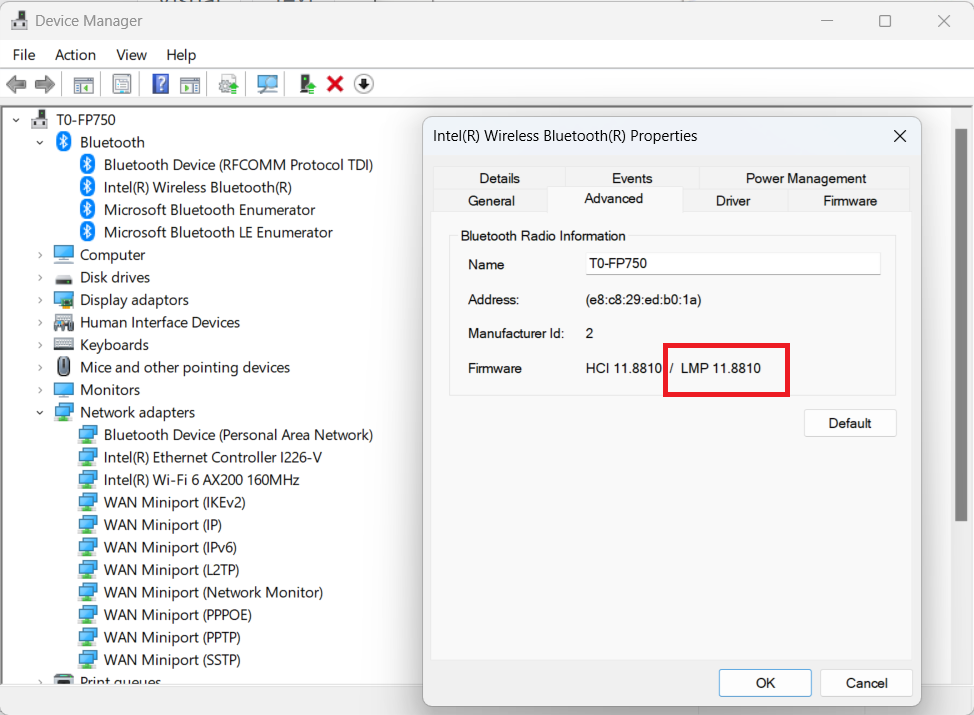
Task: Expand the Computer category
Action: click(x=40, y=255)
